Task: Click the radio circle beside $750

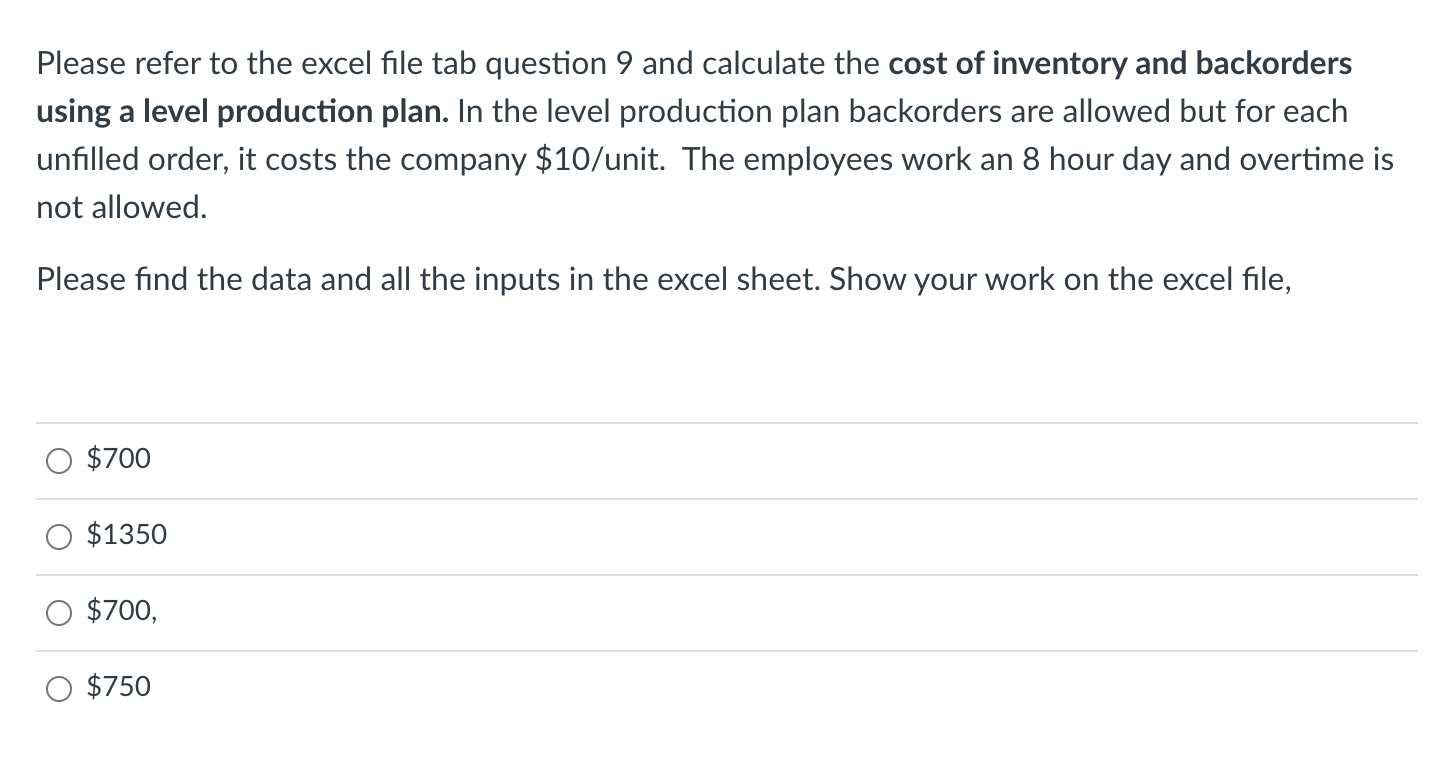Action: pos(58,688)
